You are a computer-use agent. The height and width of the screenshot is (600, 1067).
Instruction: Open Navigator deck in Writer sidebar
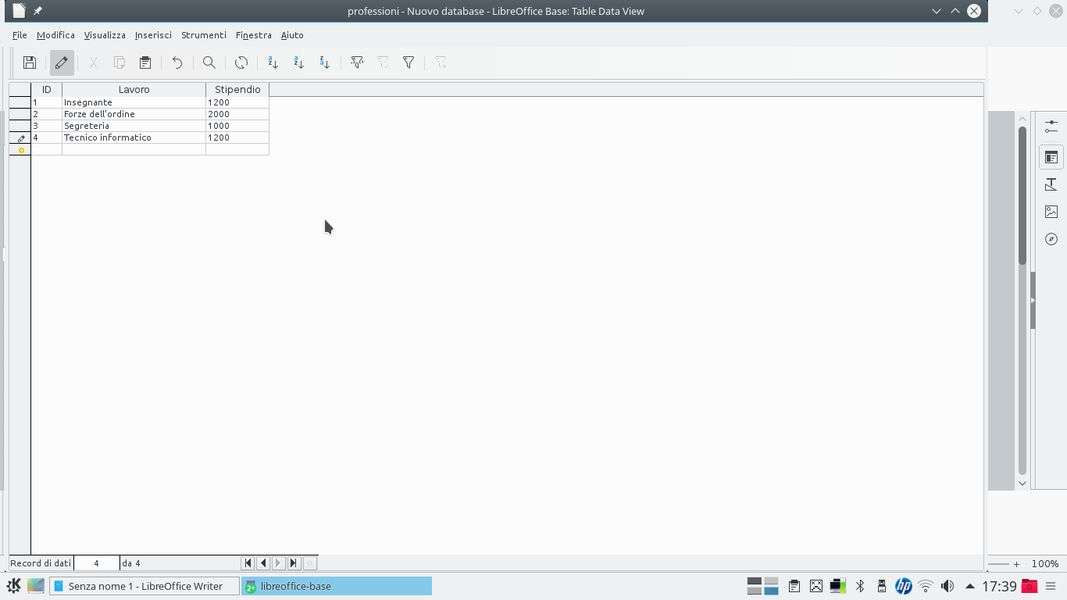1051,239
